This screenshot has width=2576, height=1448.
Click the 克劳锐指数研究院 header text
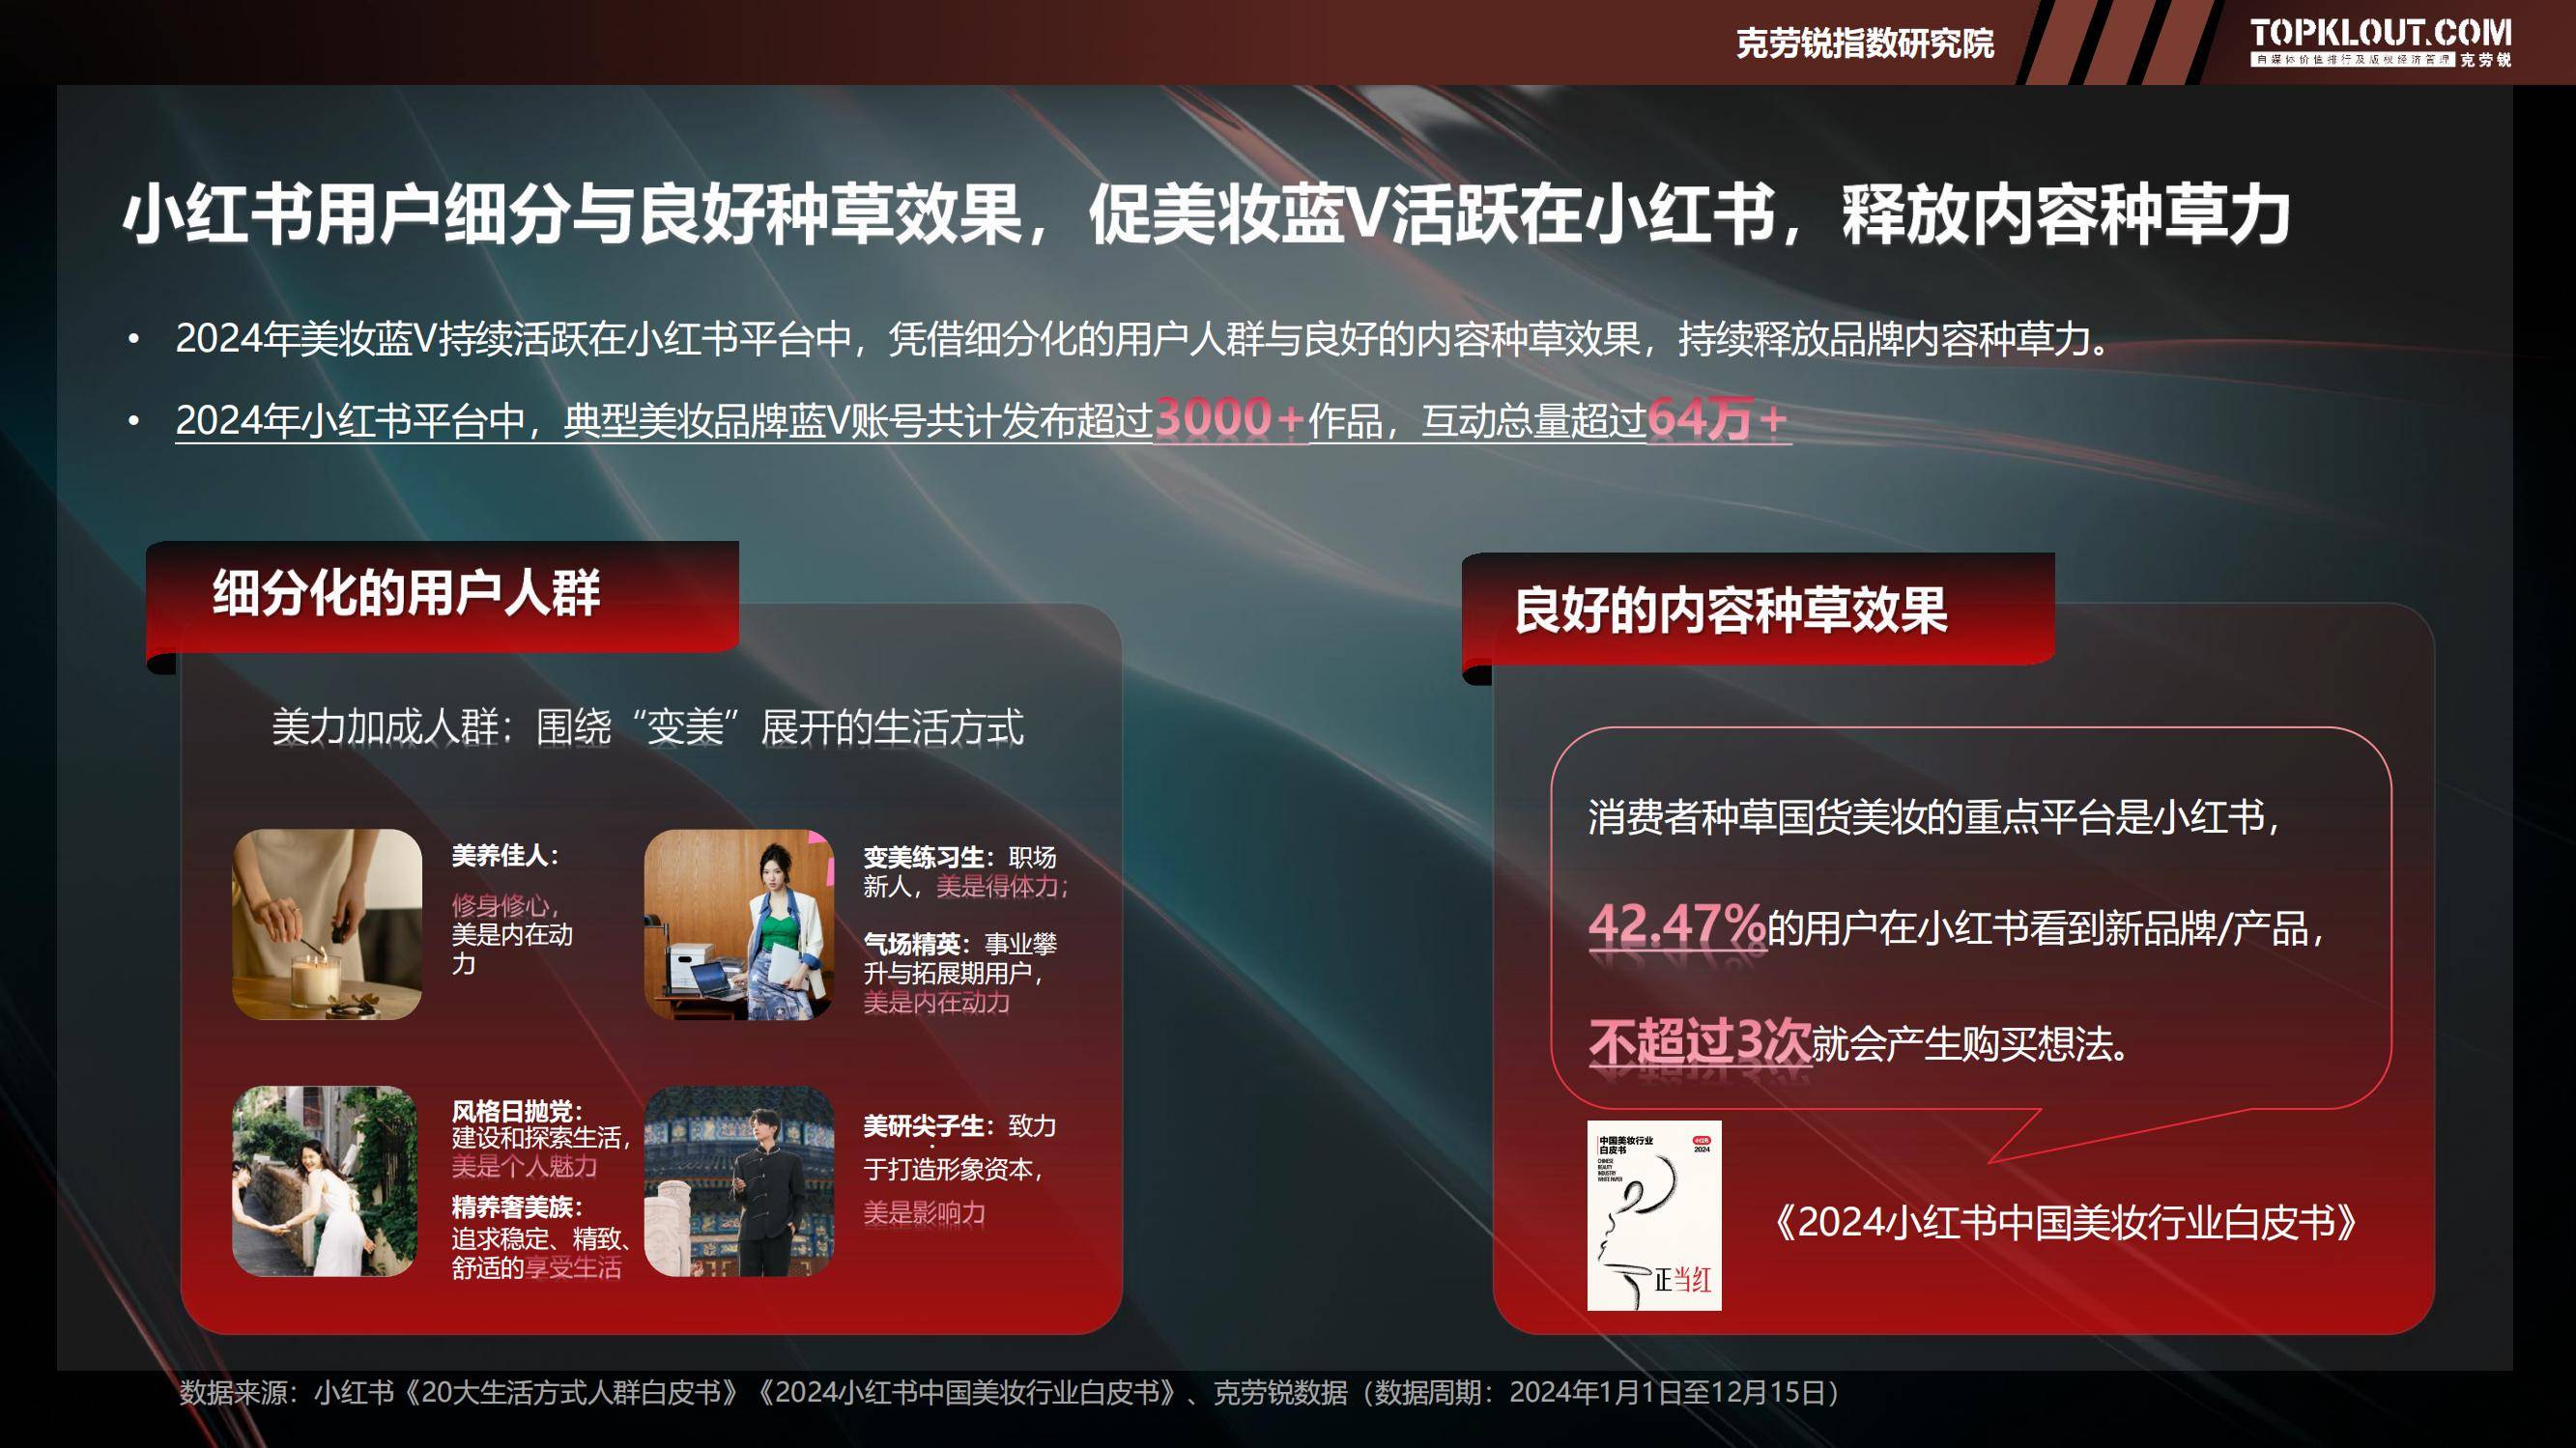[1864, 44]
